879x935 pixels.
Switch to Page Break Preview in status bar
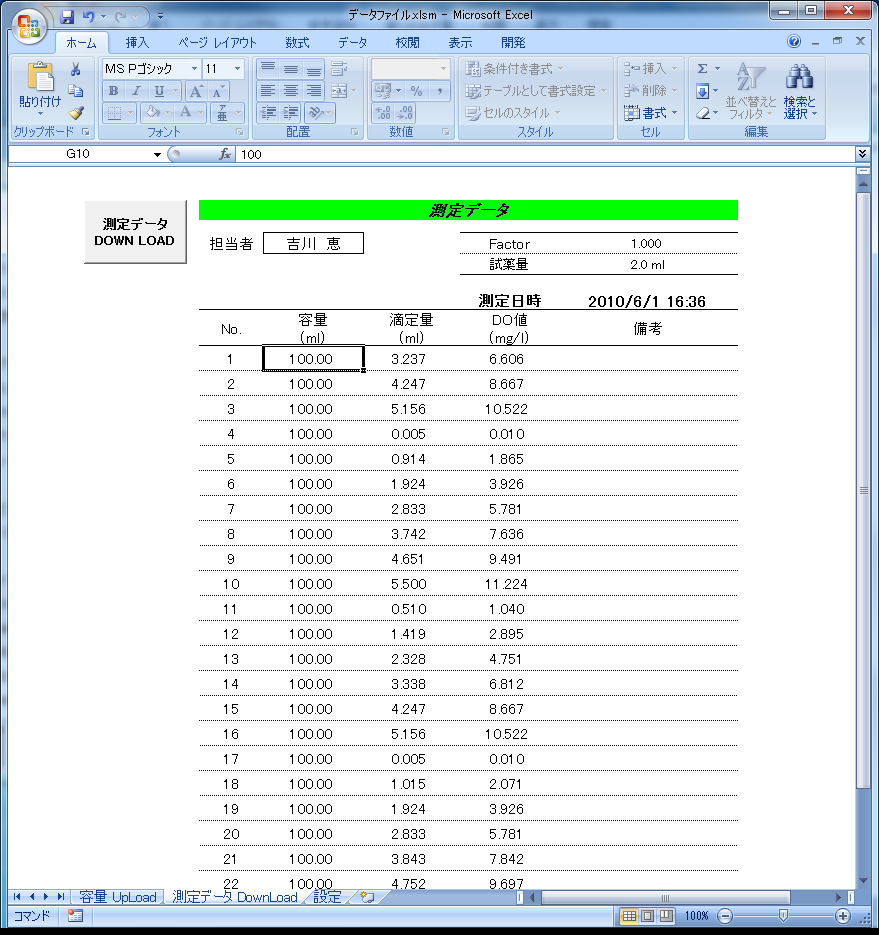coord(666,916)
